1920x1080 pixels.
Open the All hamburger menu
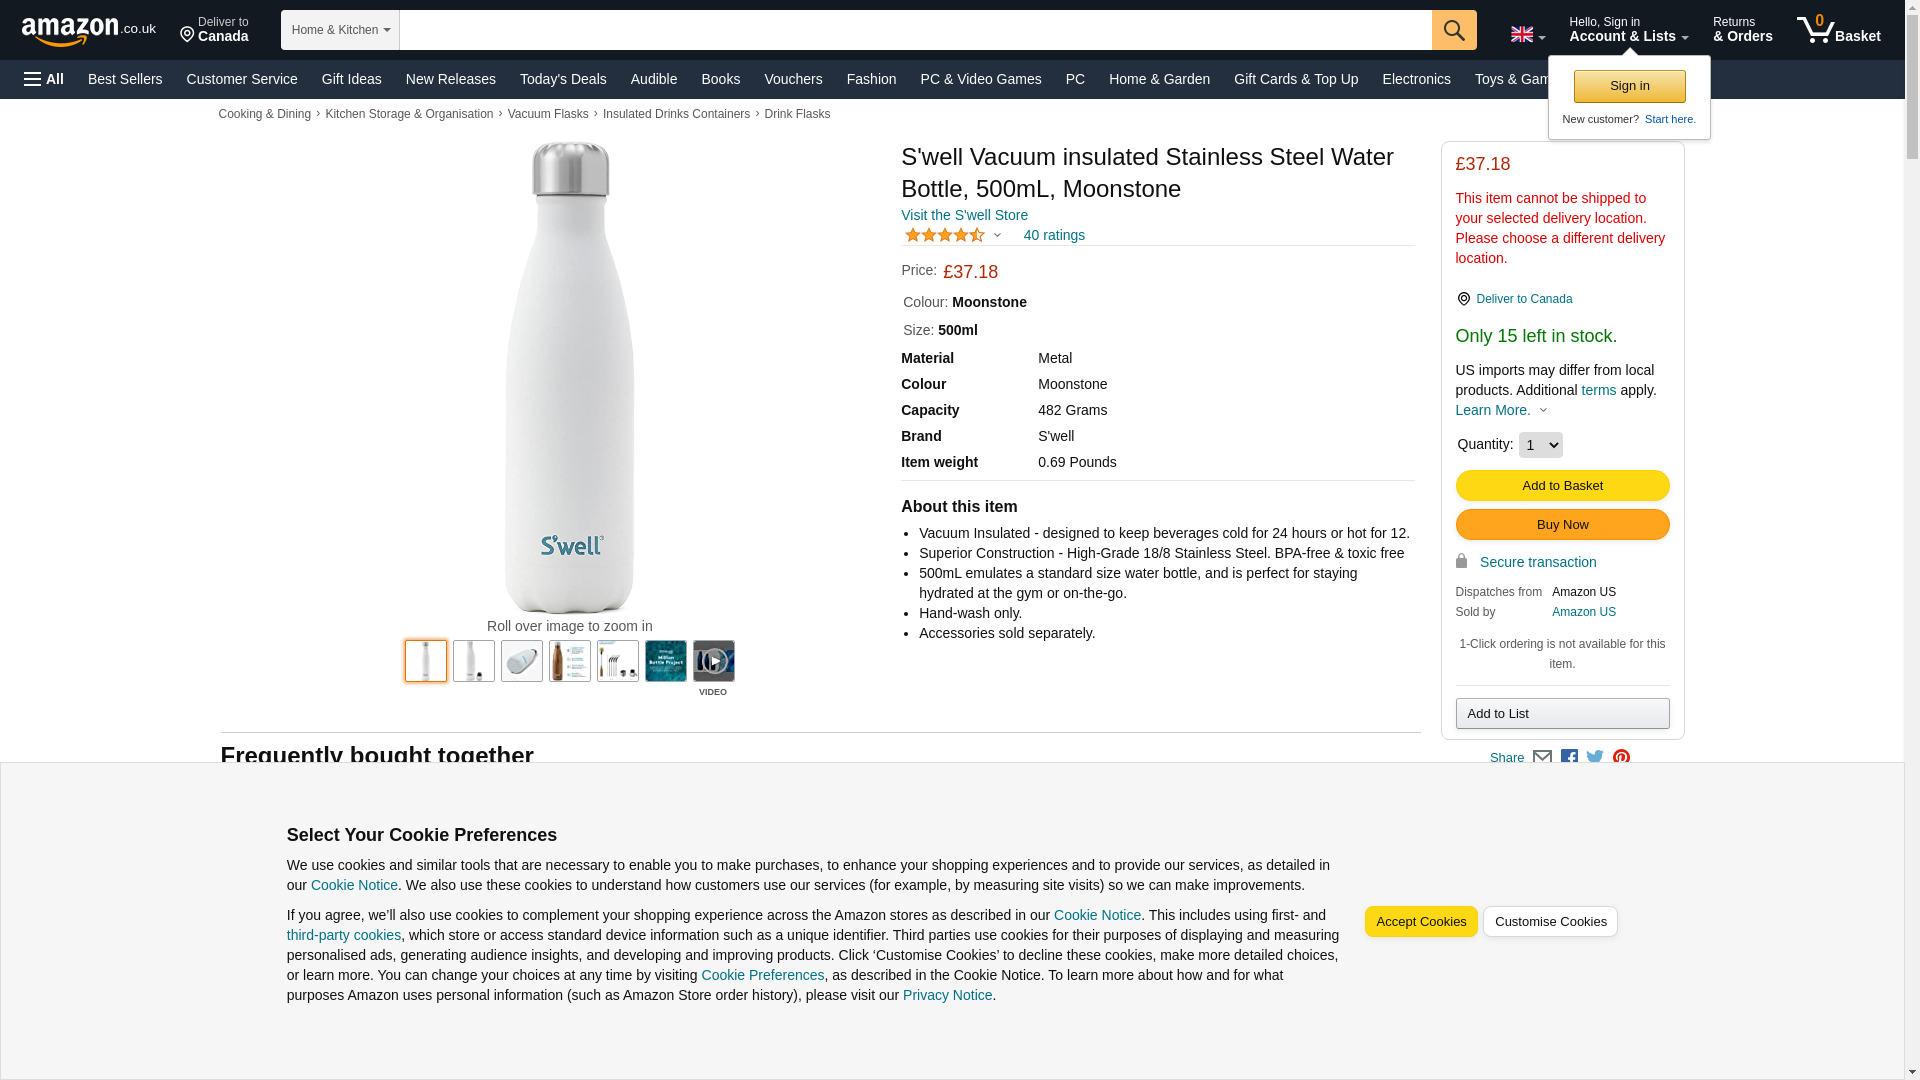tap(44, 79)
